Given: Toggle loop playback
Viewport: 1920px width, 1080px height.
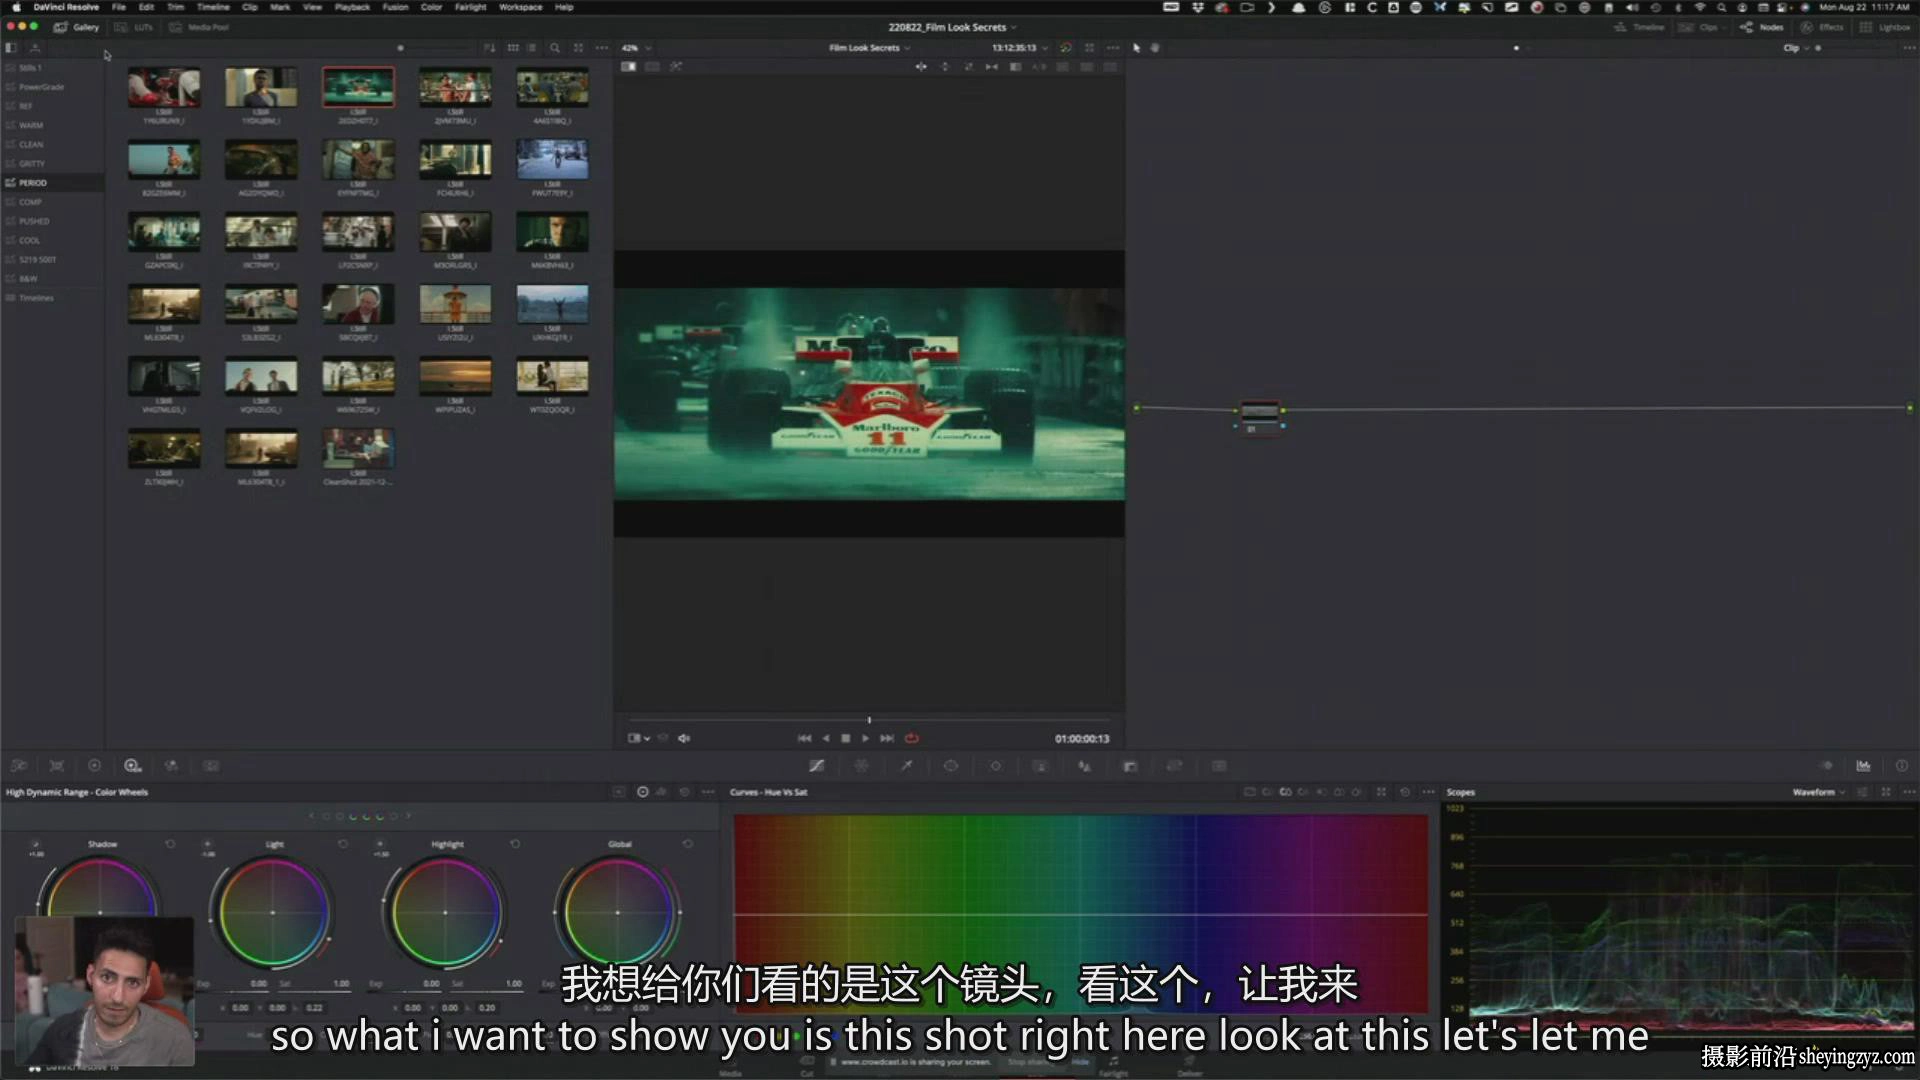Looking at the screenshot, I should [912, 738].
